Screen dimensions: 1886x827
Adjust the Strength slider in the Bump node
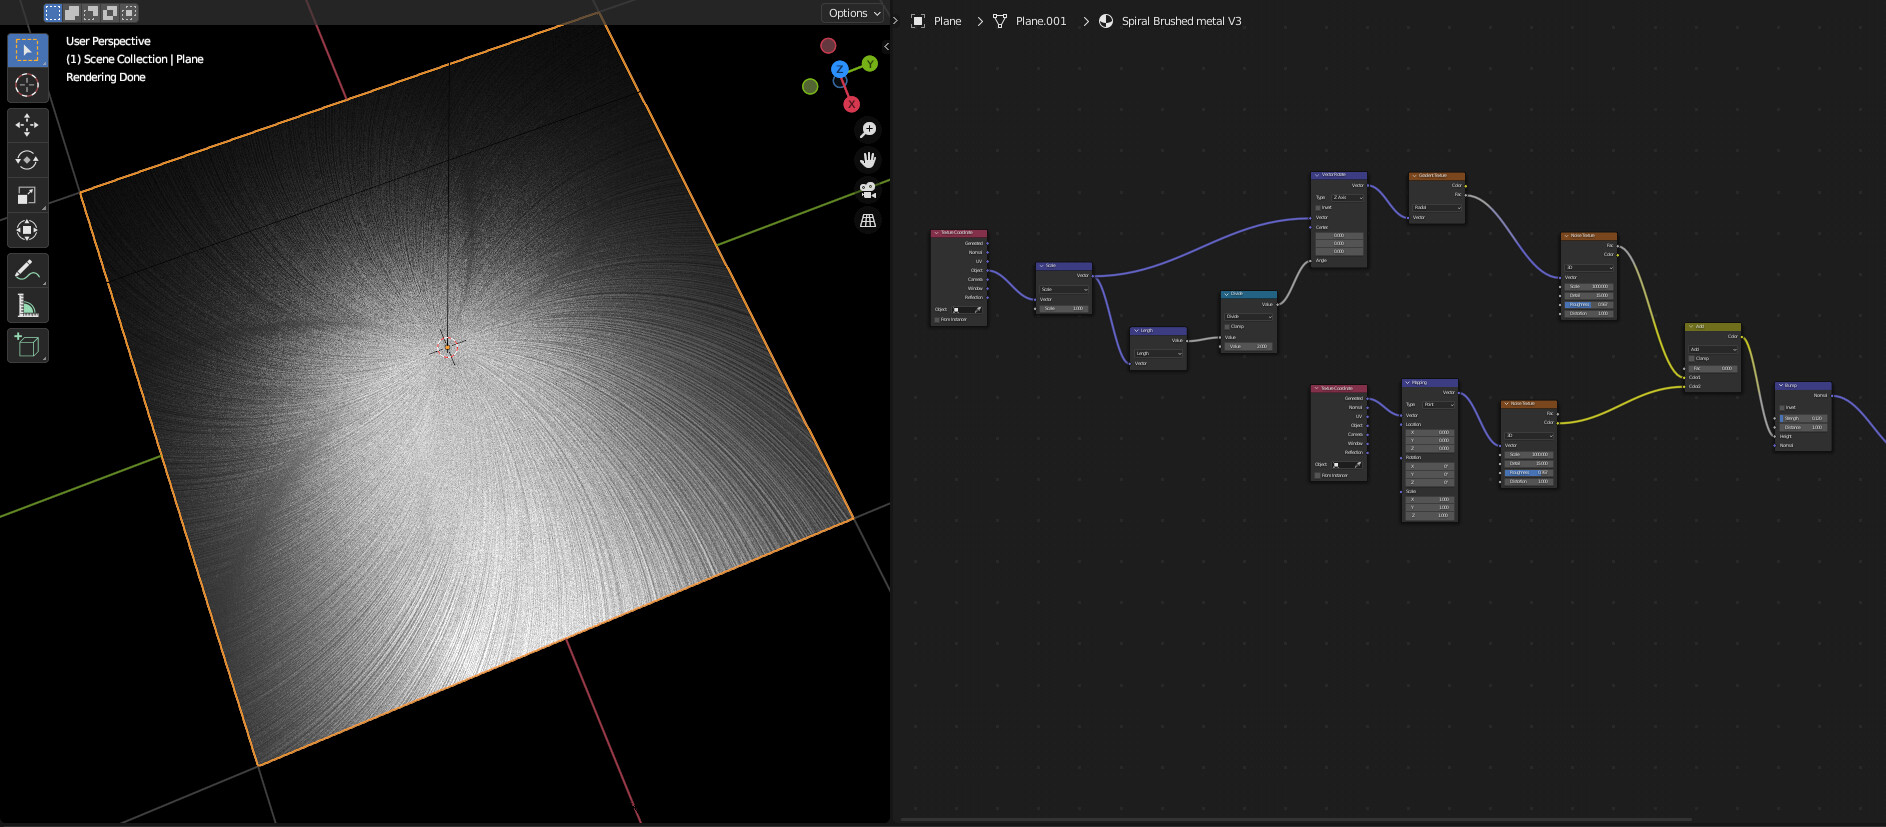1803,418
